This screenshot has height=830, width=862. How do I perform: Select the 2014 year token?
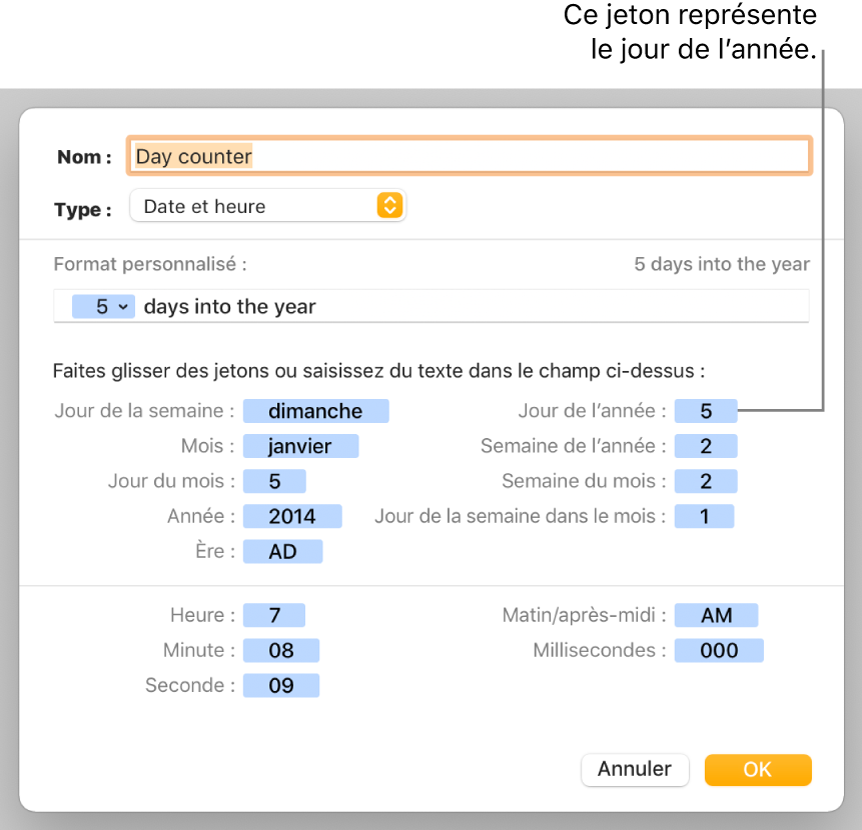pyautogui.click(x=292, y=516)
